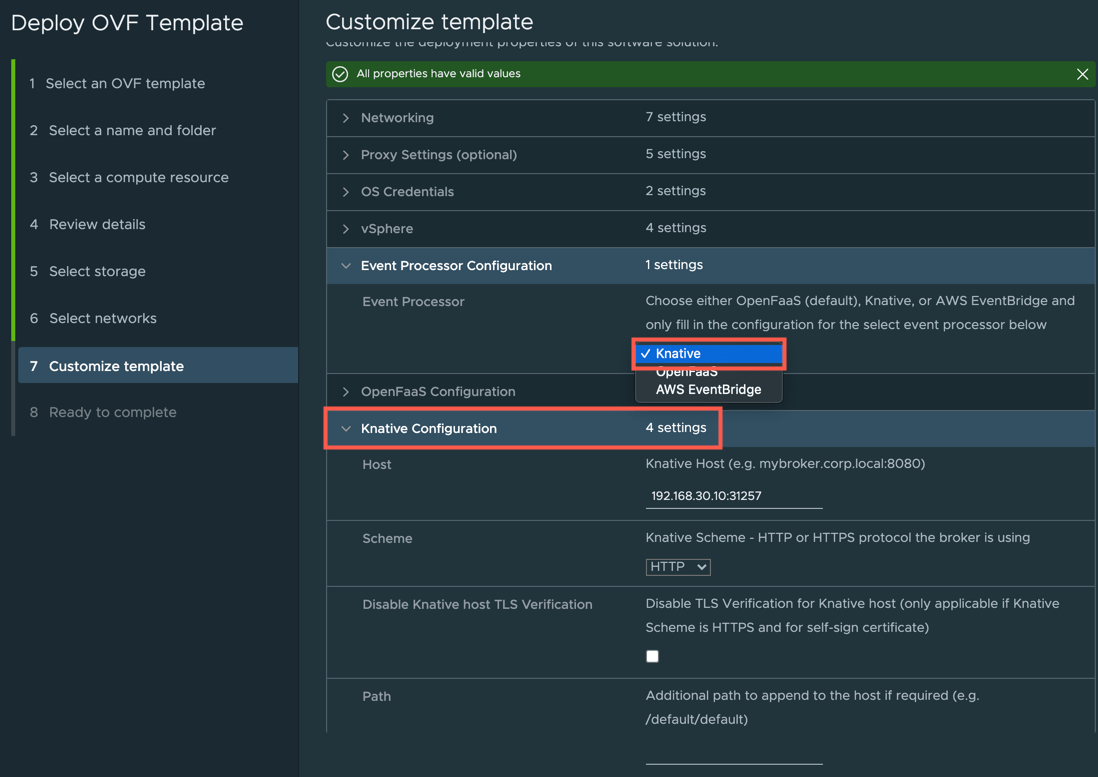Click the green success checkmark icon
This screenshot has height=777, width=1098.
[340, 74]
